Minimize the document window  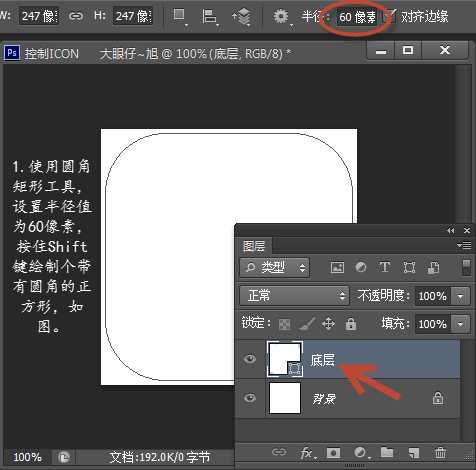pos(381,51)
